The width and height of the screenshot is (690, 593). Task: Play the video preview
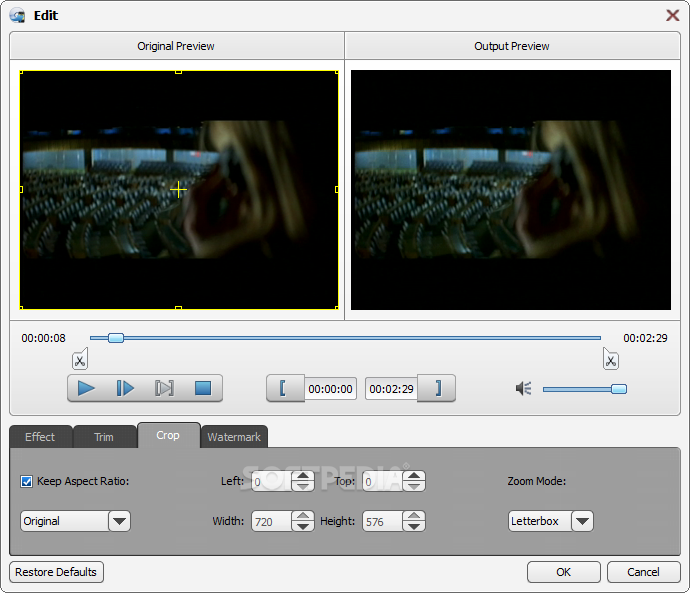tap(86, 388)
